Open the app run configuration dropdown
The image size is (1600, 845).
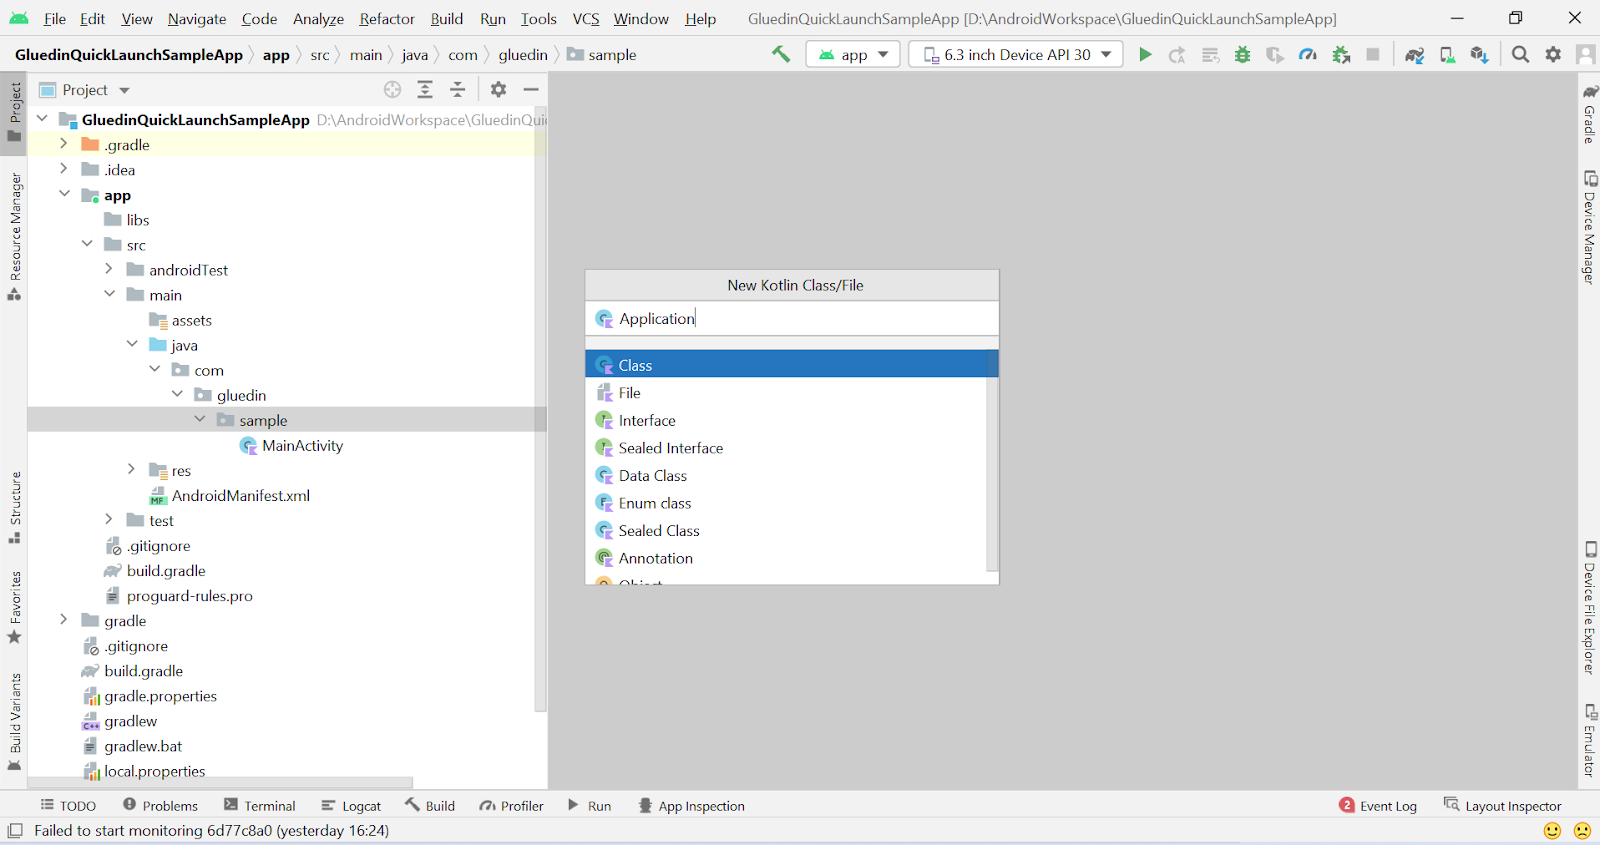pyautogui.click(x=853, y=54)
